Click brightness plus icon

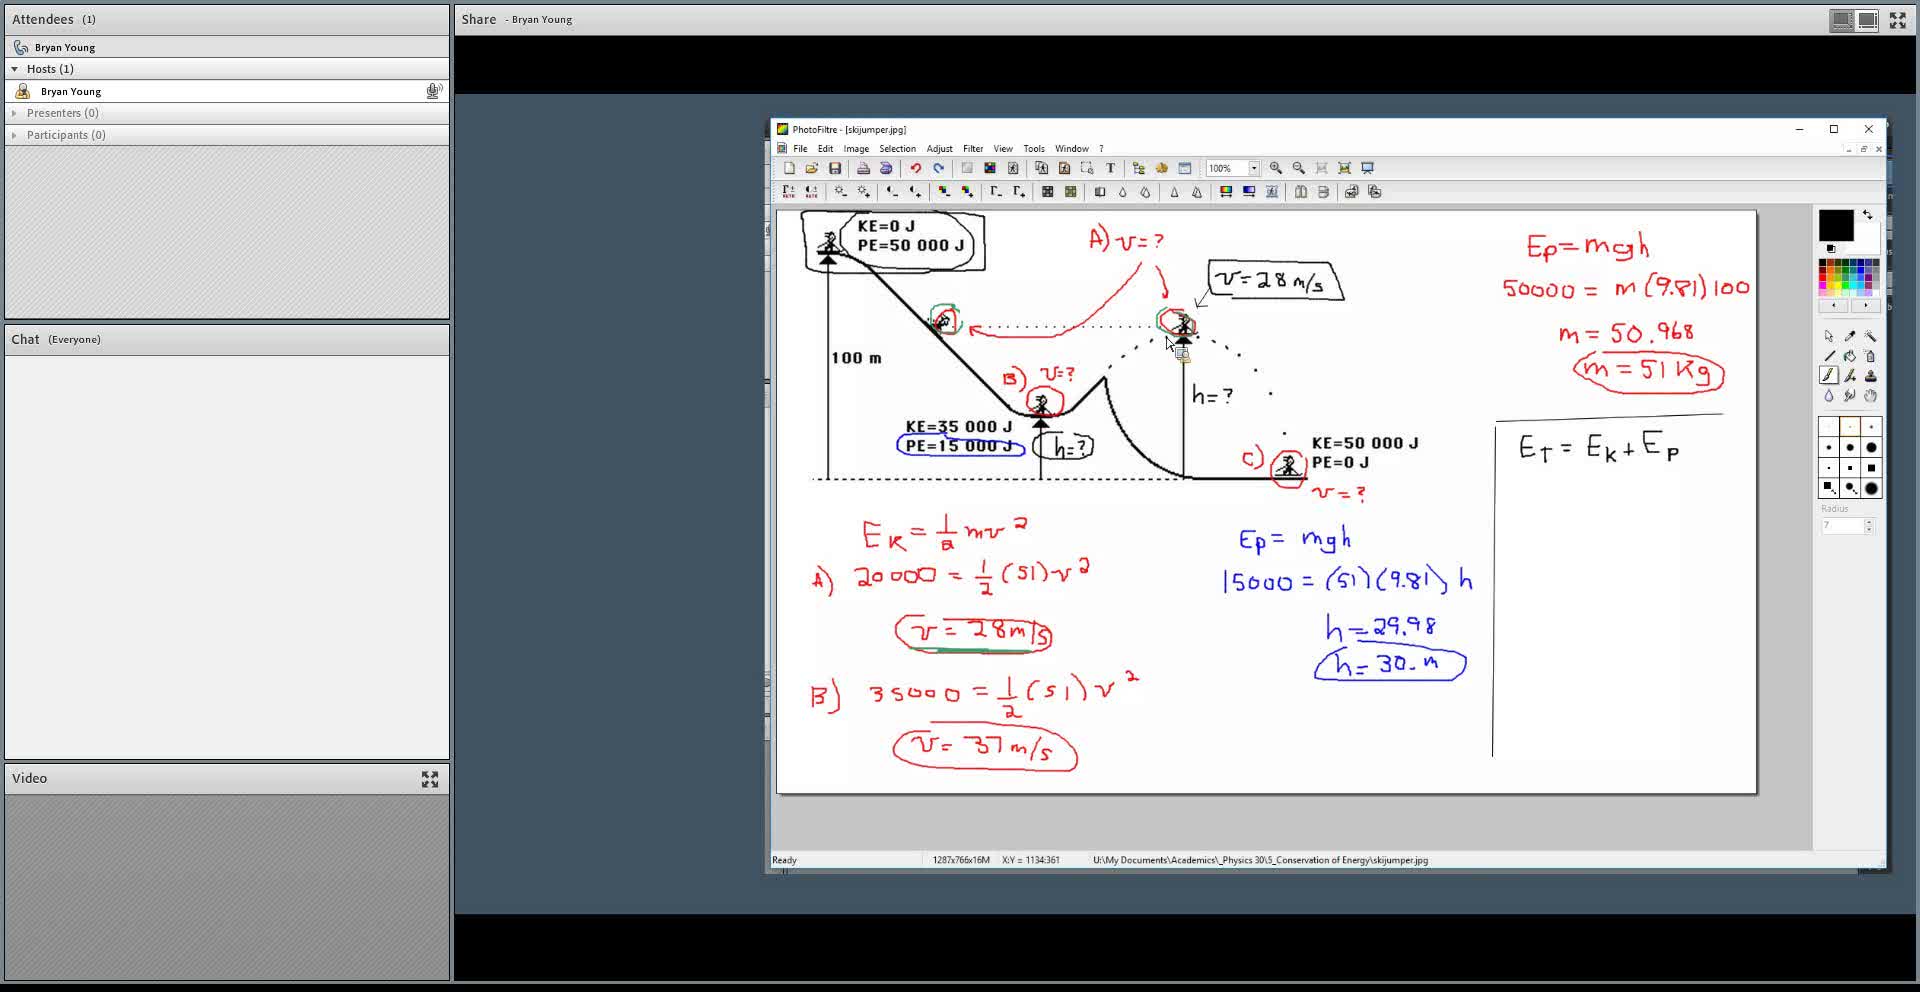864,191
